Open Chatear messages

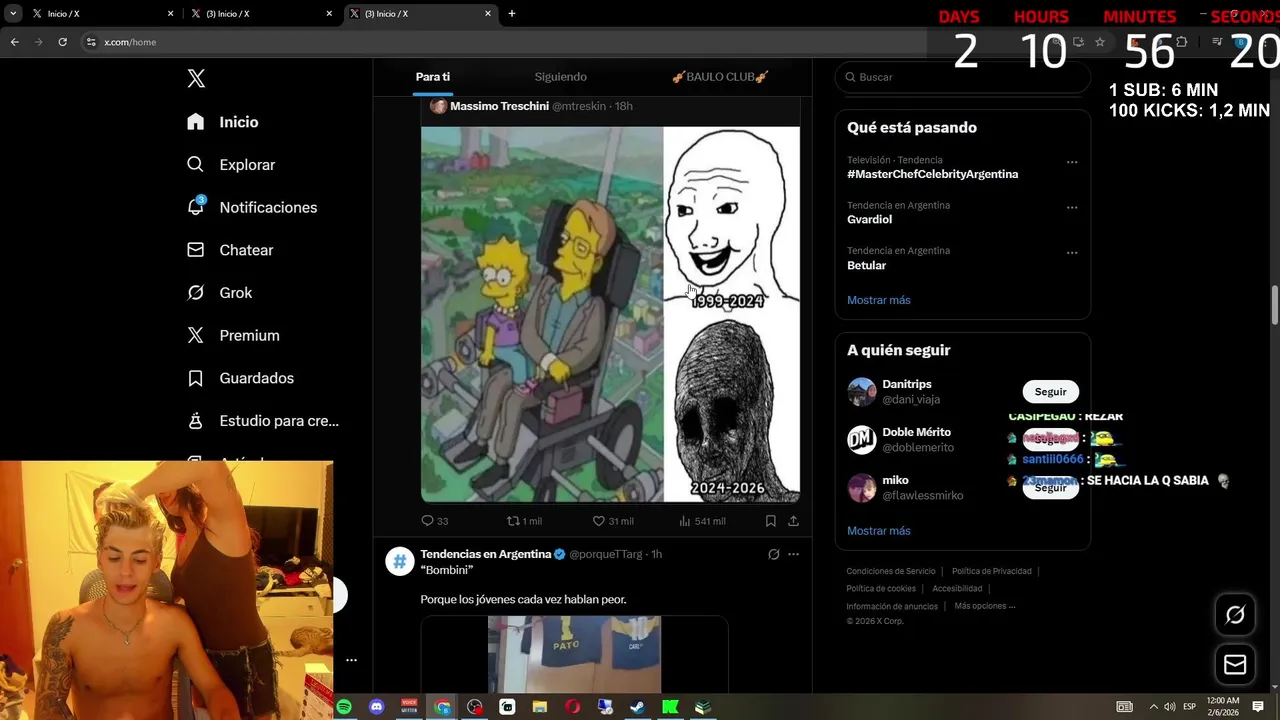click(230, 250)
